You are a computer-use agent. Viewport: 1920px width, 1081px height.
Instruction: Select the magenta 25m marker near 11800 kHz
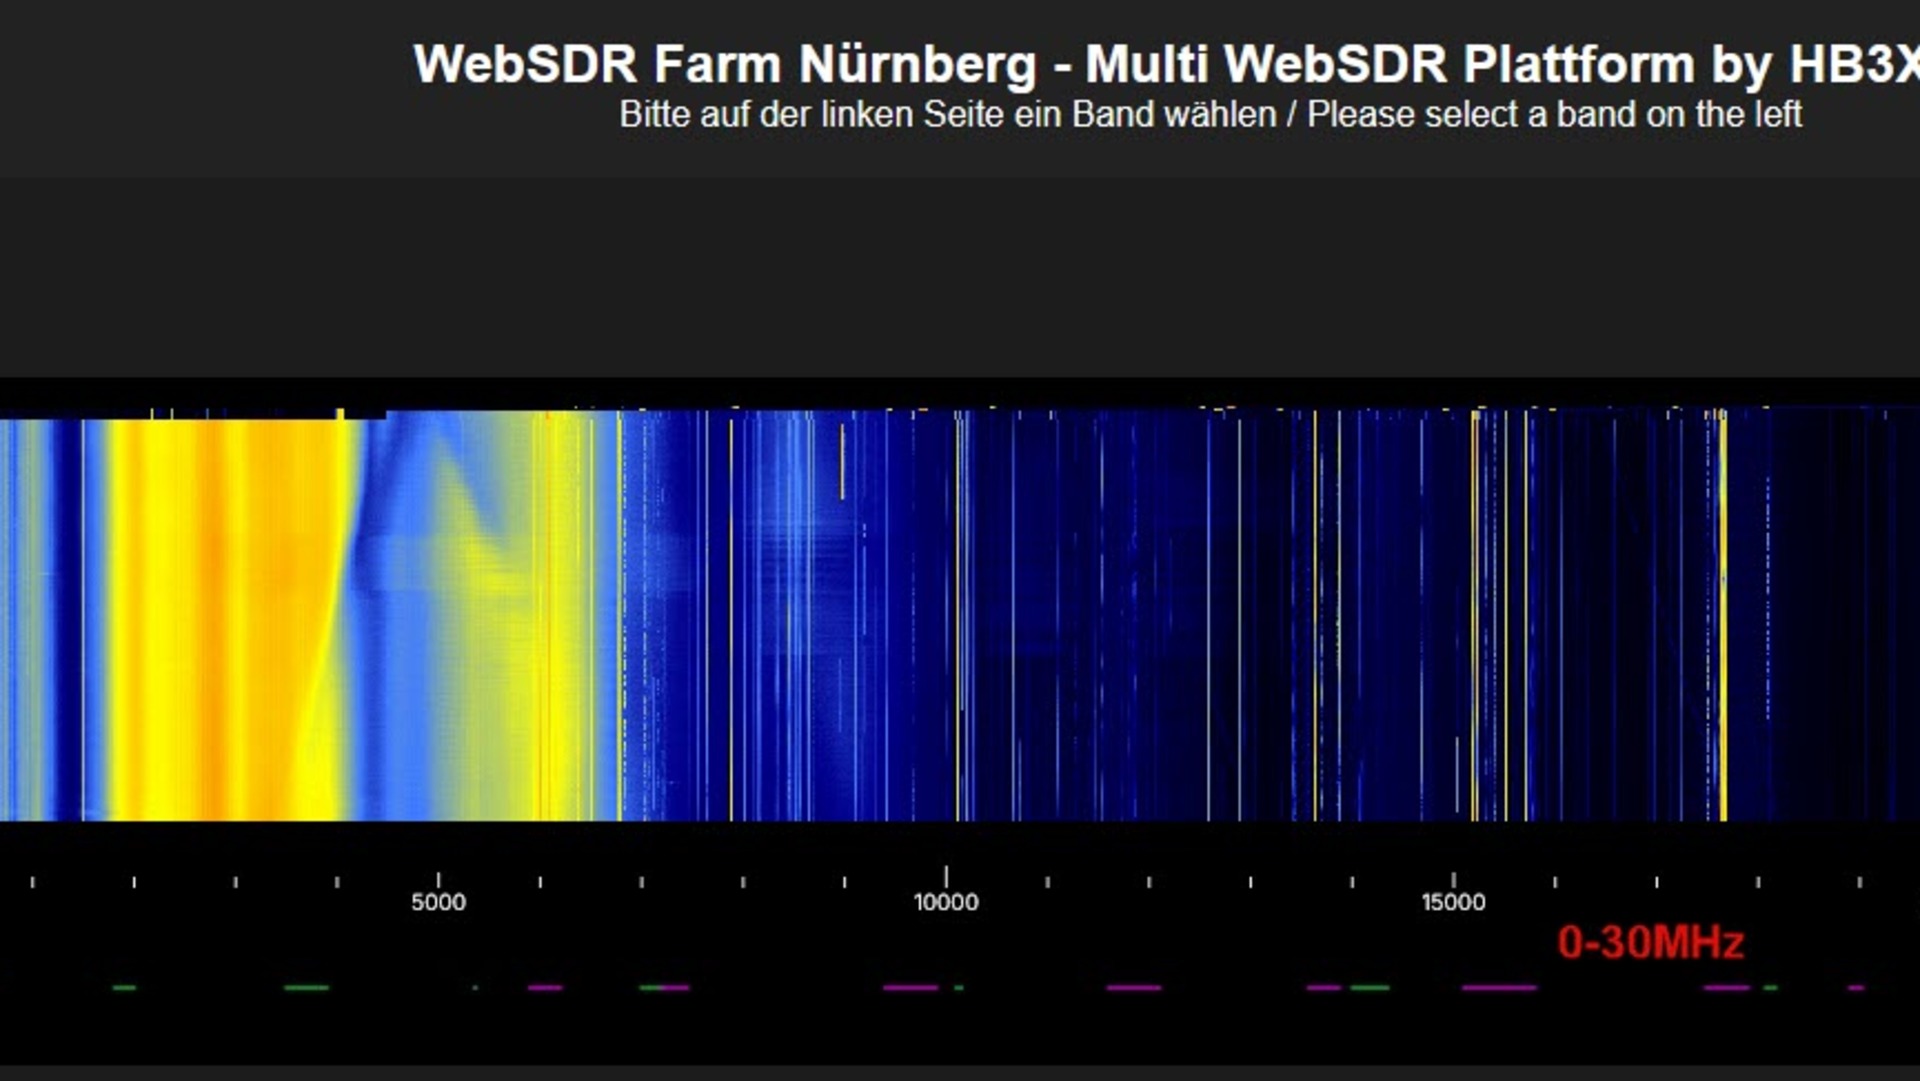tap(1134, 988)
